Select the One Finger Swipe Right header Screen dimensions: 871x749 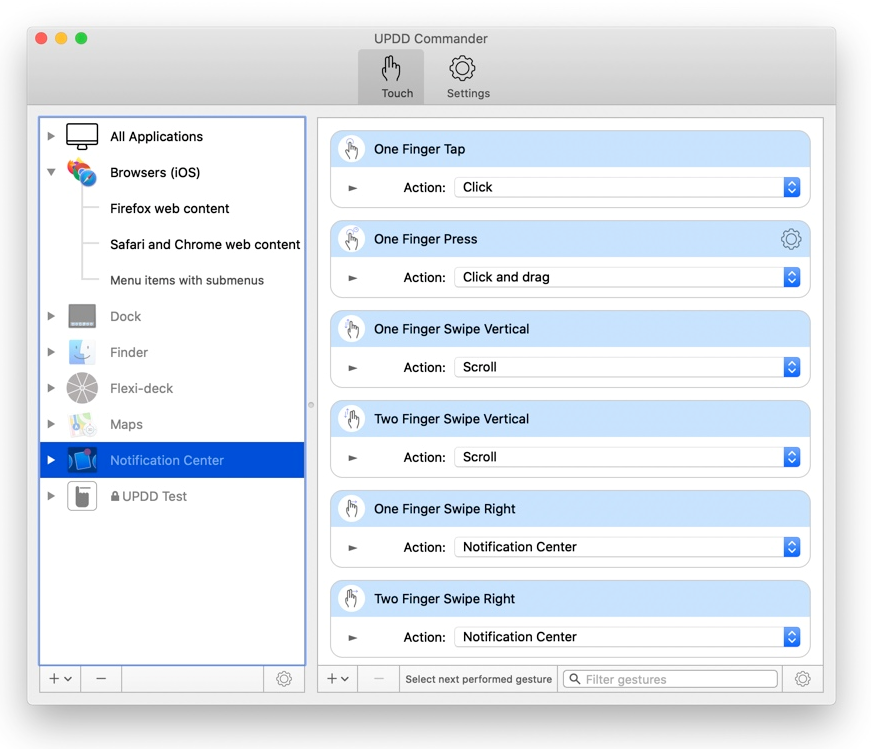(x=570, y=509)
